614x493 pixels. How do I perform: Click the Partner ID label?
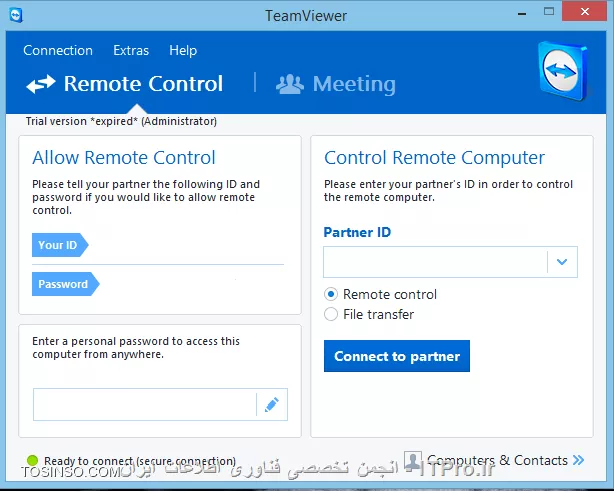tap(357, 232)
